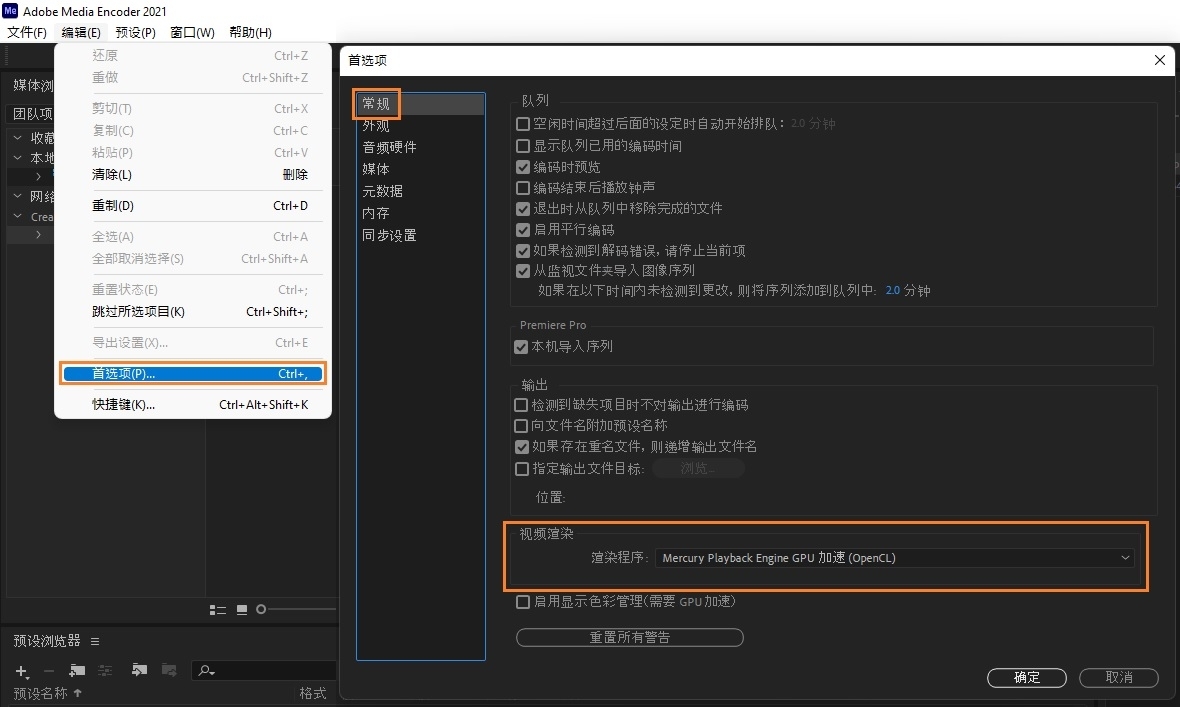Viewport: 1180px width, 707px height.
Task: Collapse the 收藏 tree node
Action: point(17,138)
